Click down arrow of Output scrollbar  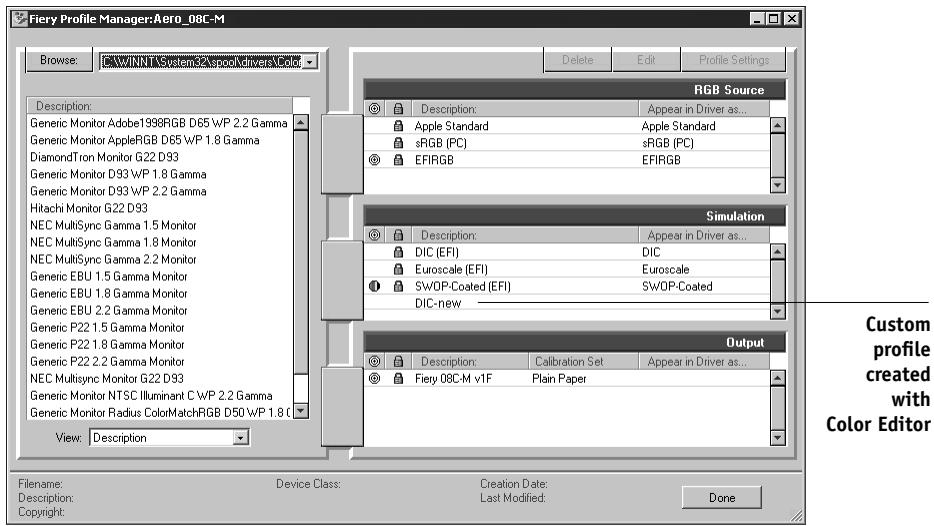tap(777, 438)
